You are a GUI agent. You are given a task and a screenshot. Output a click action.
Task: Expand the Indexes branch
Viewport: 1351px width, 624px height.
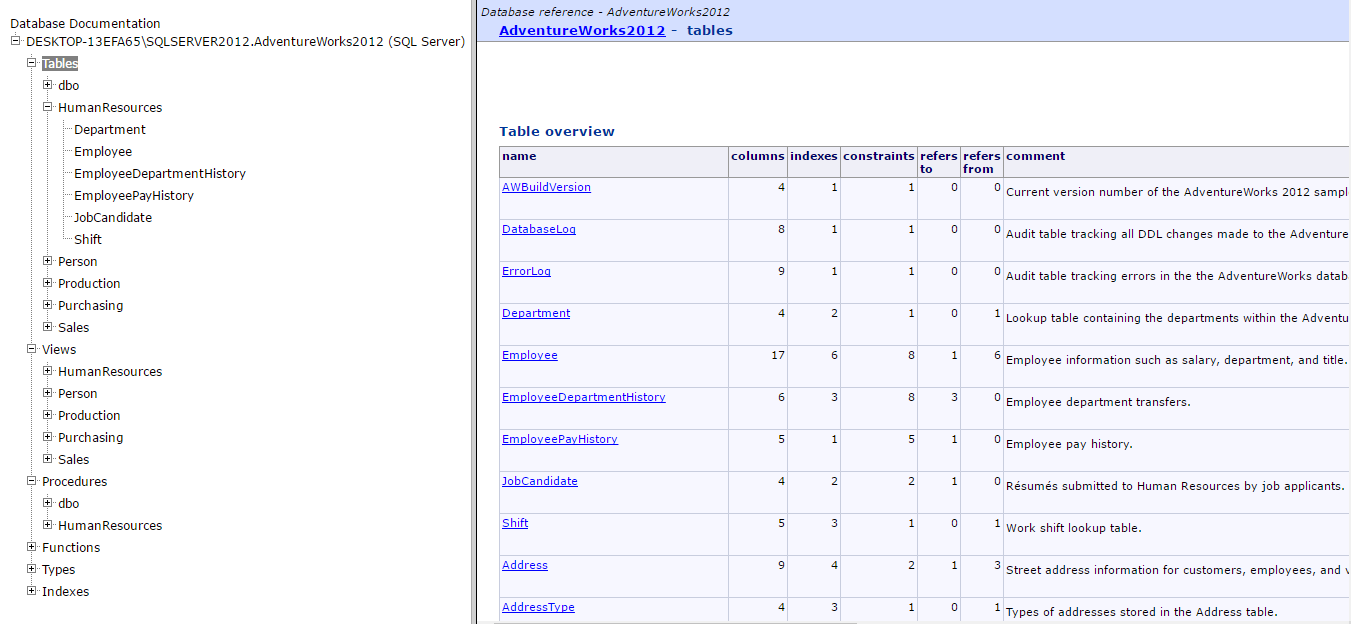[x=32, y=591]
